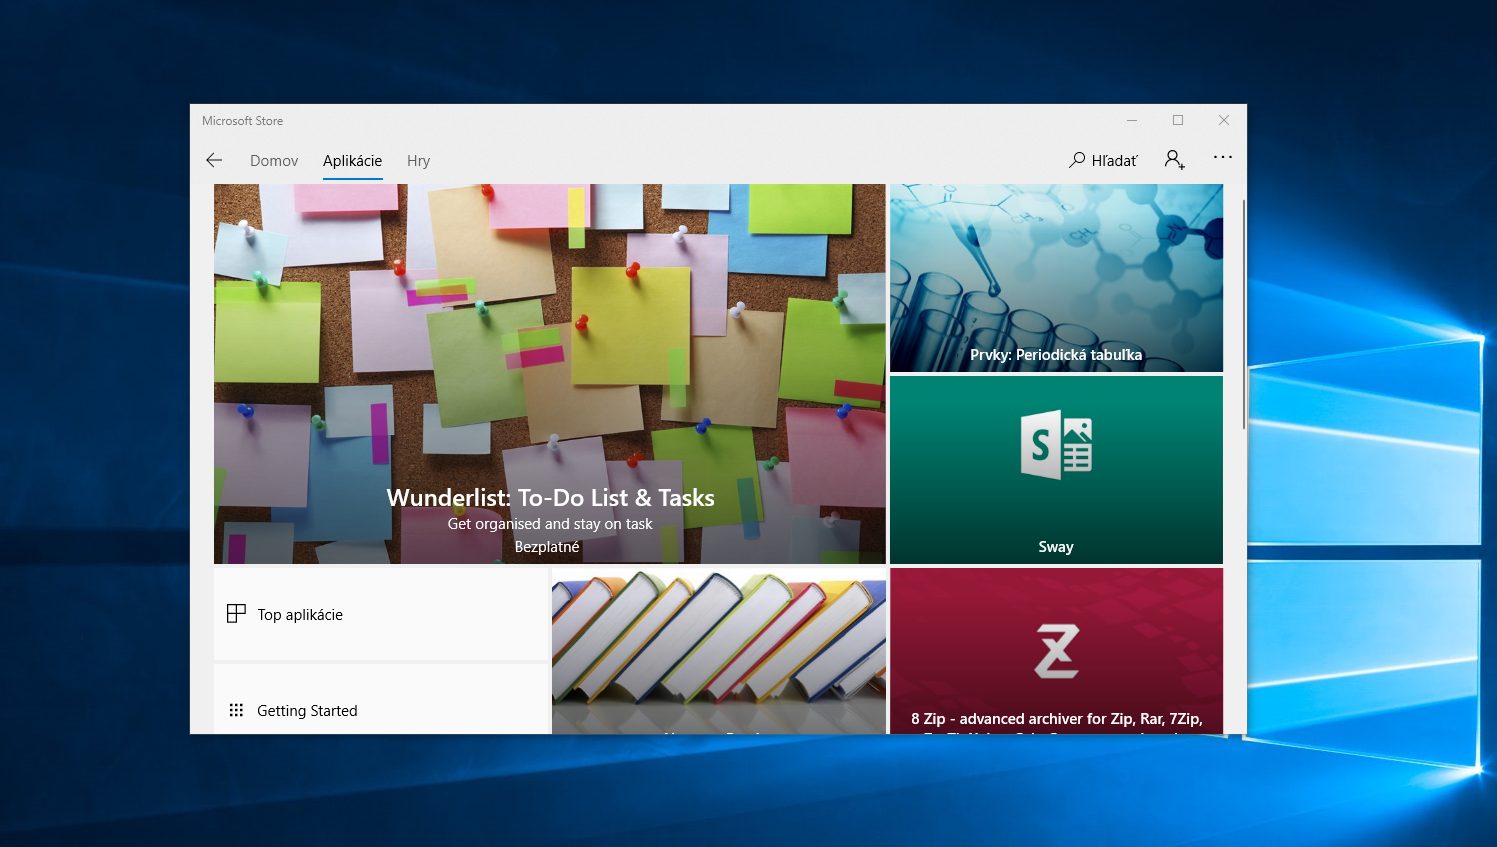The height and width of the screenshot is (847, 1497).
Task: Click the Top aplikácie grid icon
Action: [x=236, y=614]
